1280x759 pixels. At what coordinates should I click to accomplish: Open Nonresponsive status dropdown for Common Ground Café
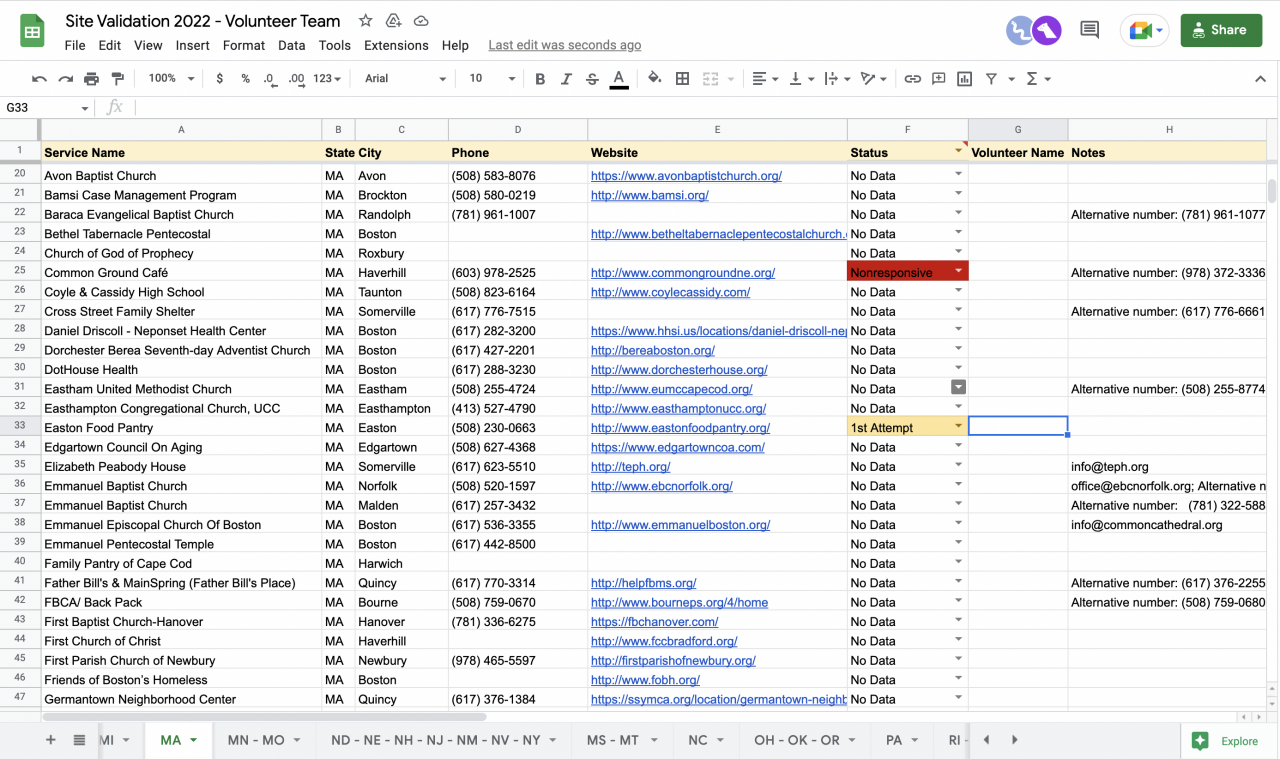958,272
